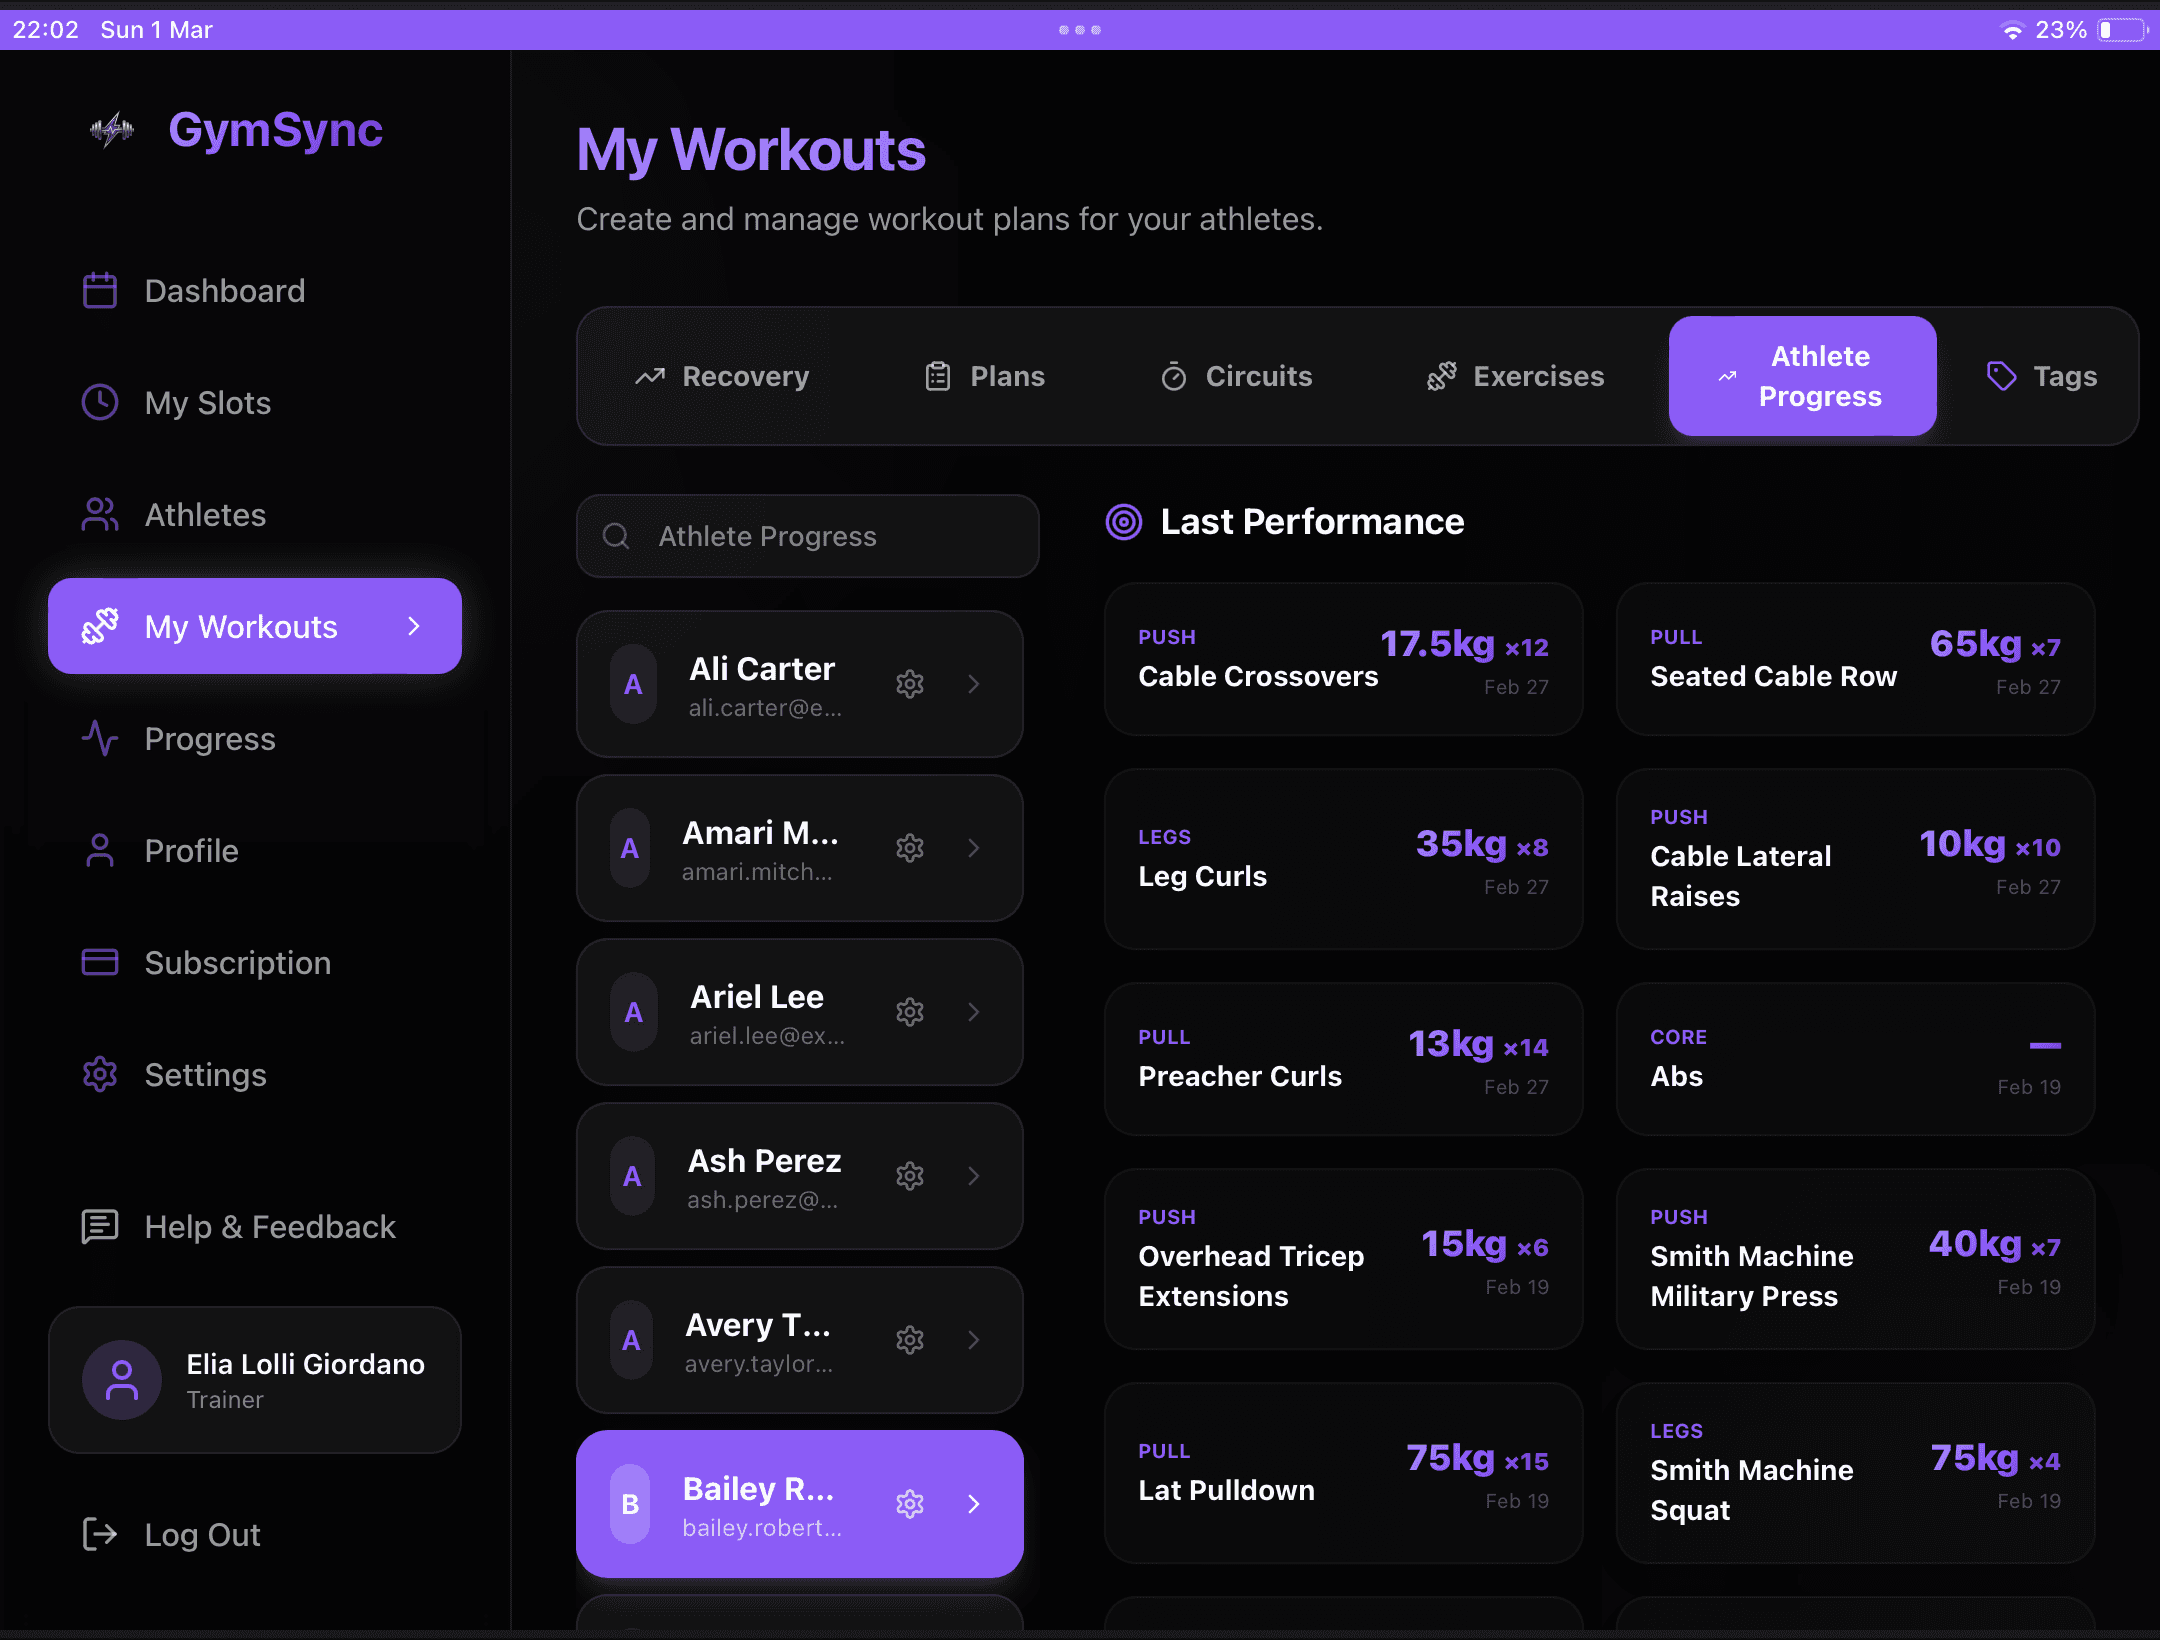Open the Cable Crossovers performance card

[1343, 660]
